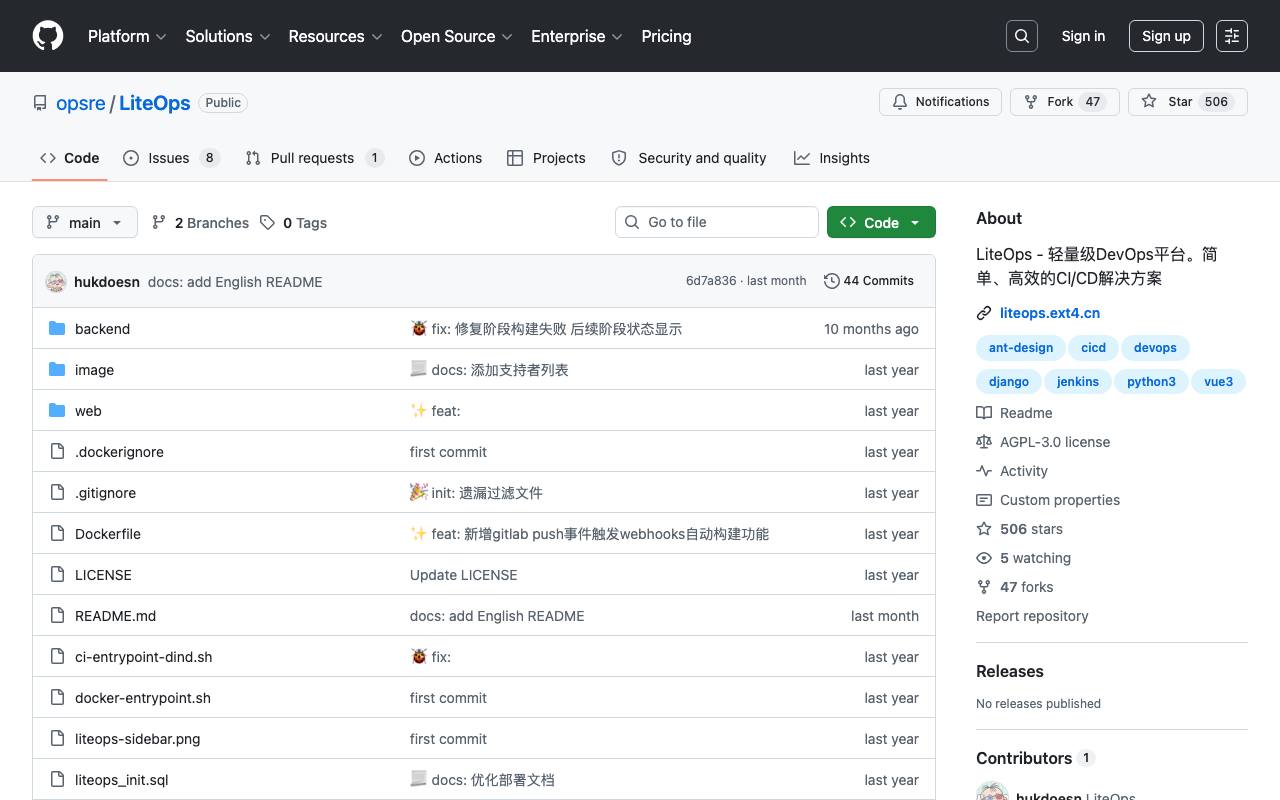This screenshot has width=1280, height=800.
Task: Select the jenkins topic tag
Action: click(1078, 382)
